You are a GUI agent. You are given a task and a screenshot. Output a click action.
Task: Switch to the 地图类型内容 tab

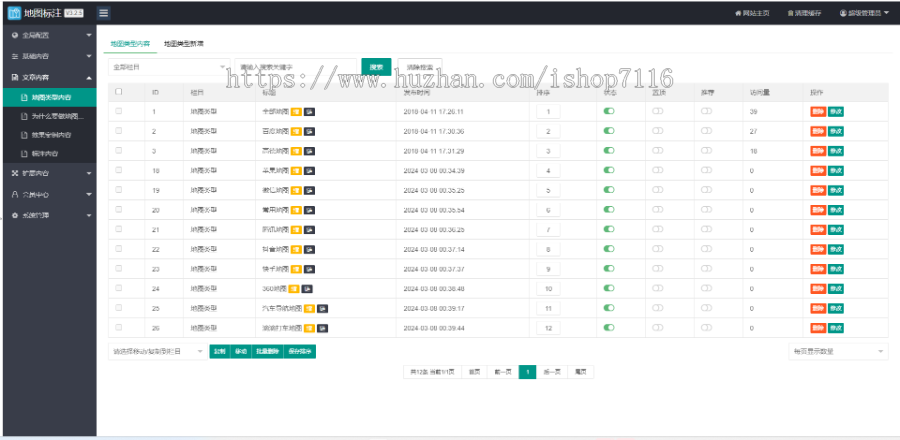[130, 44]
